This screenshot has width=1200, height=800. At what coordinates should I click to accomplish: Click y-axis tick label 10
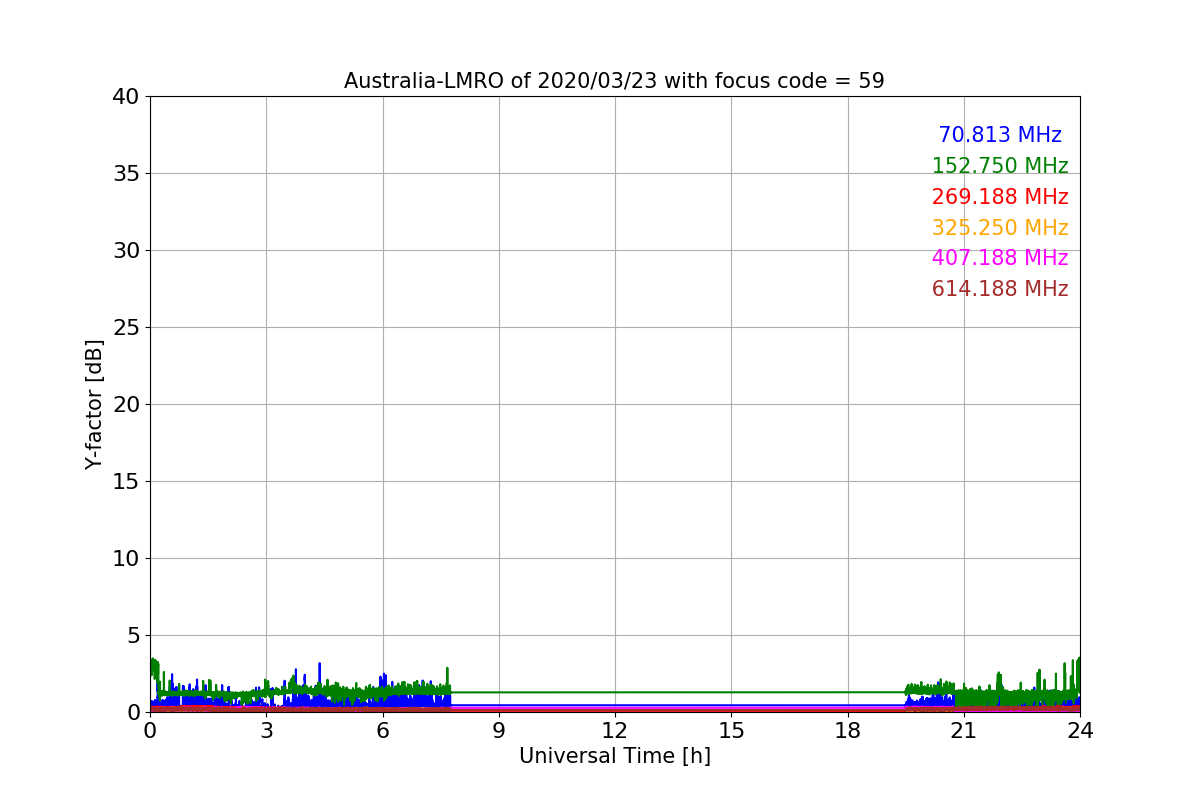[x=126, y=559]
